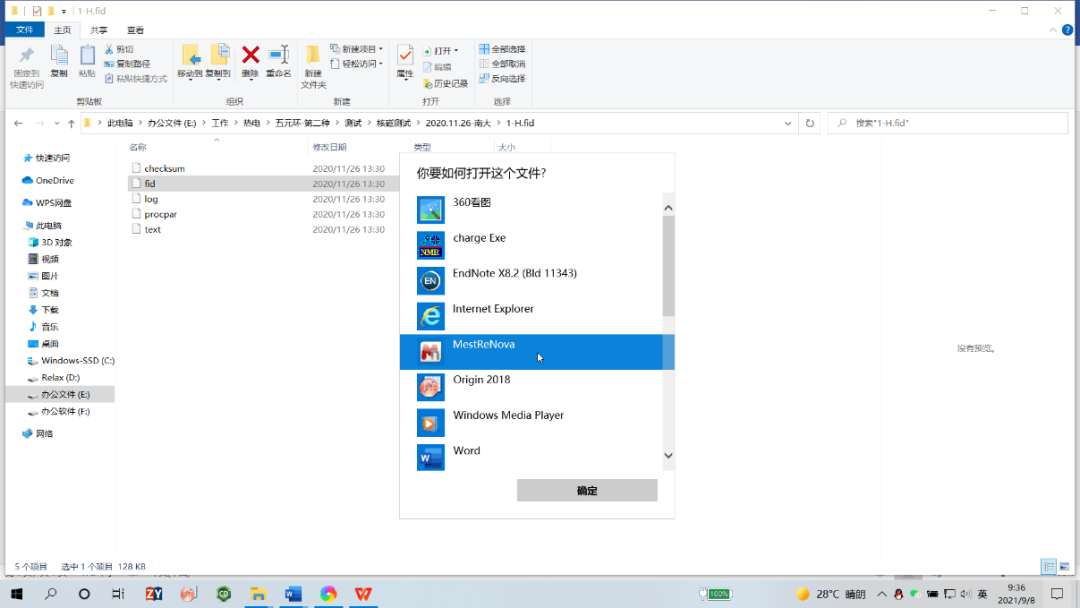Switch to details view in status bar
This screenshot has height=608, width=1080.
(x=1049, y=567)
